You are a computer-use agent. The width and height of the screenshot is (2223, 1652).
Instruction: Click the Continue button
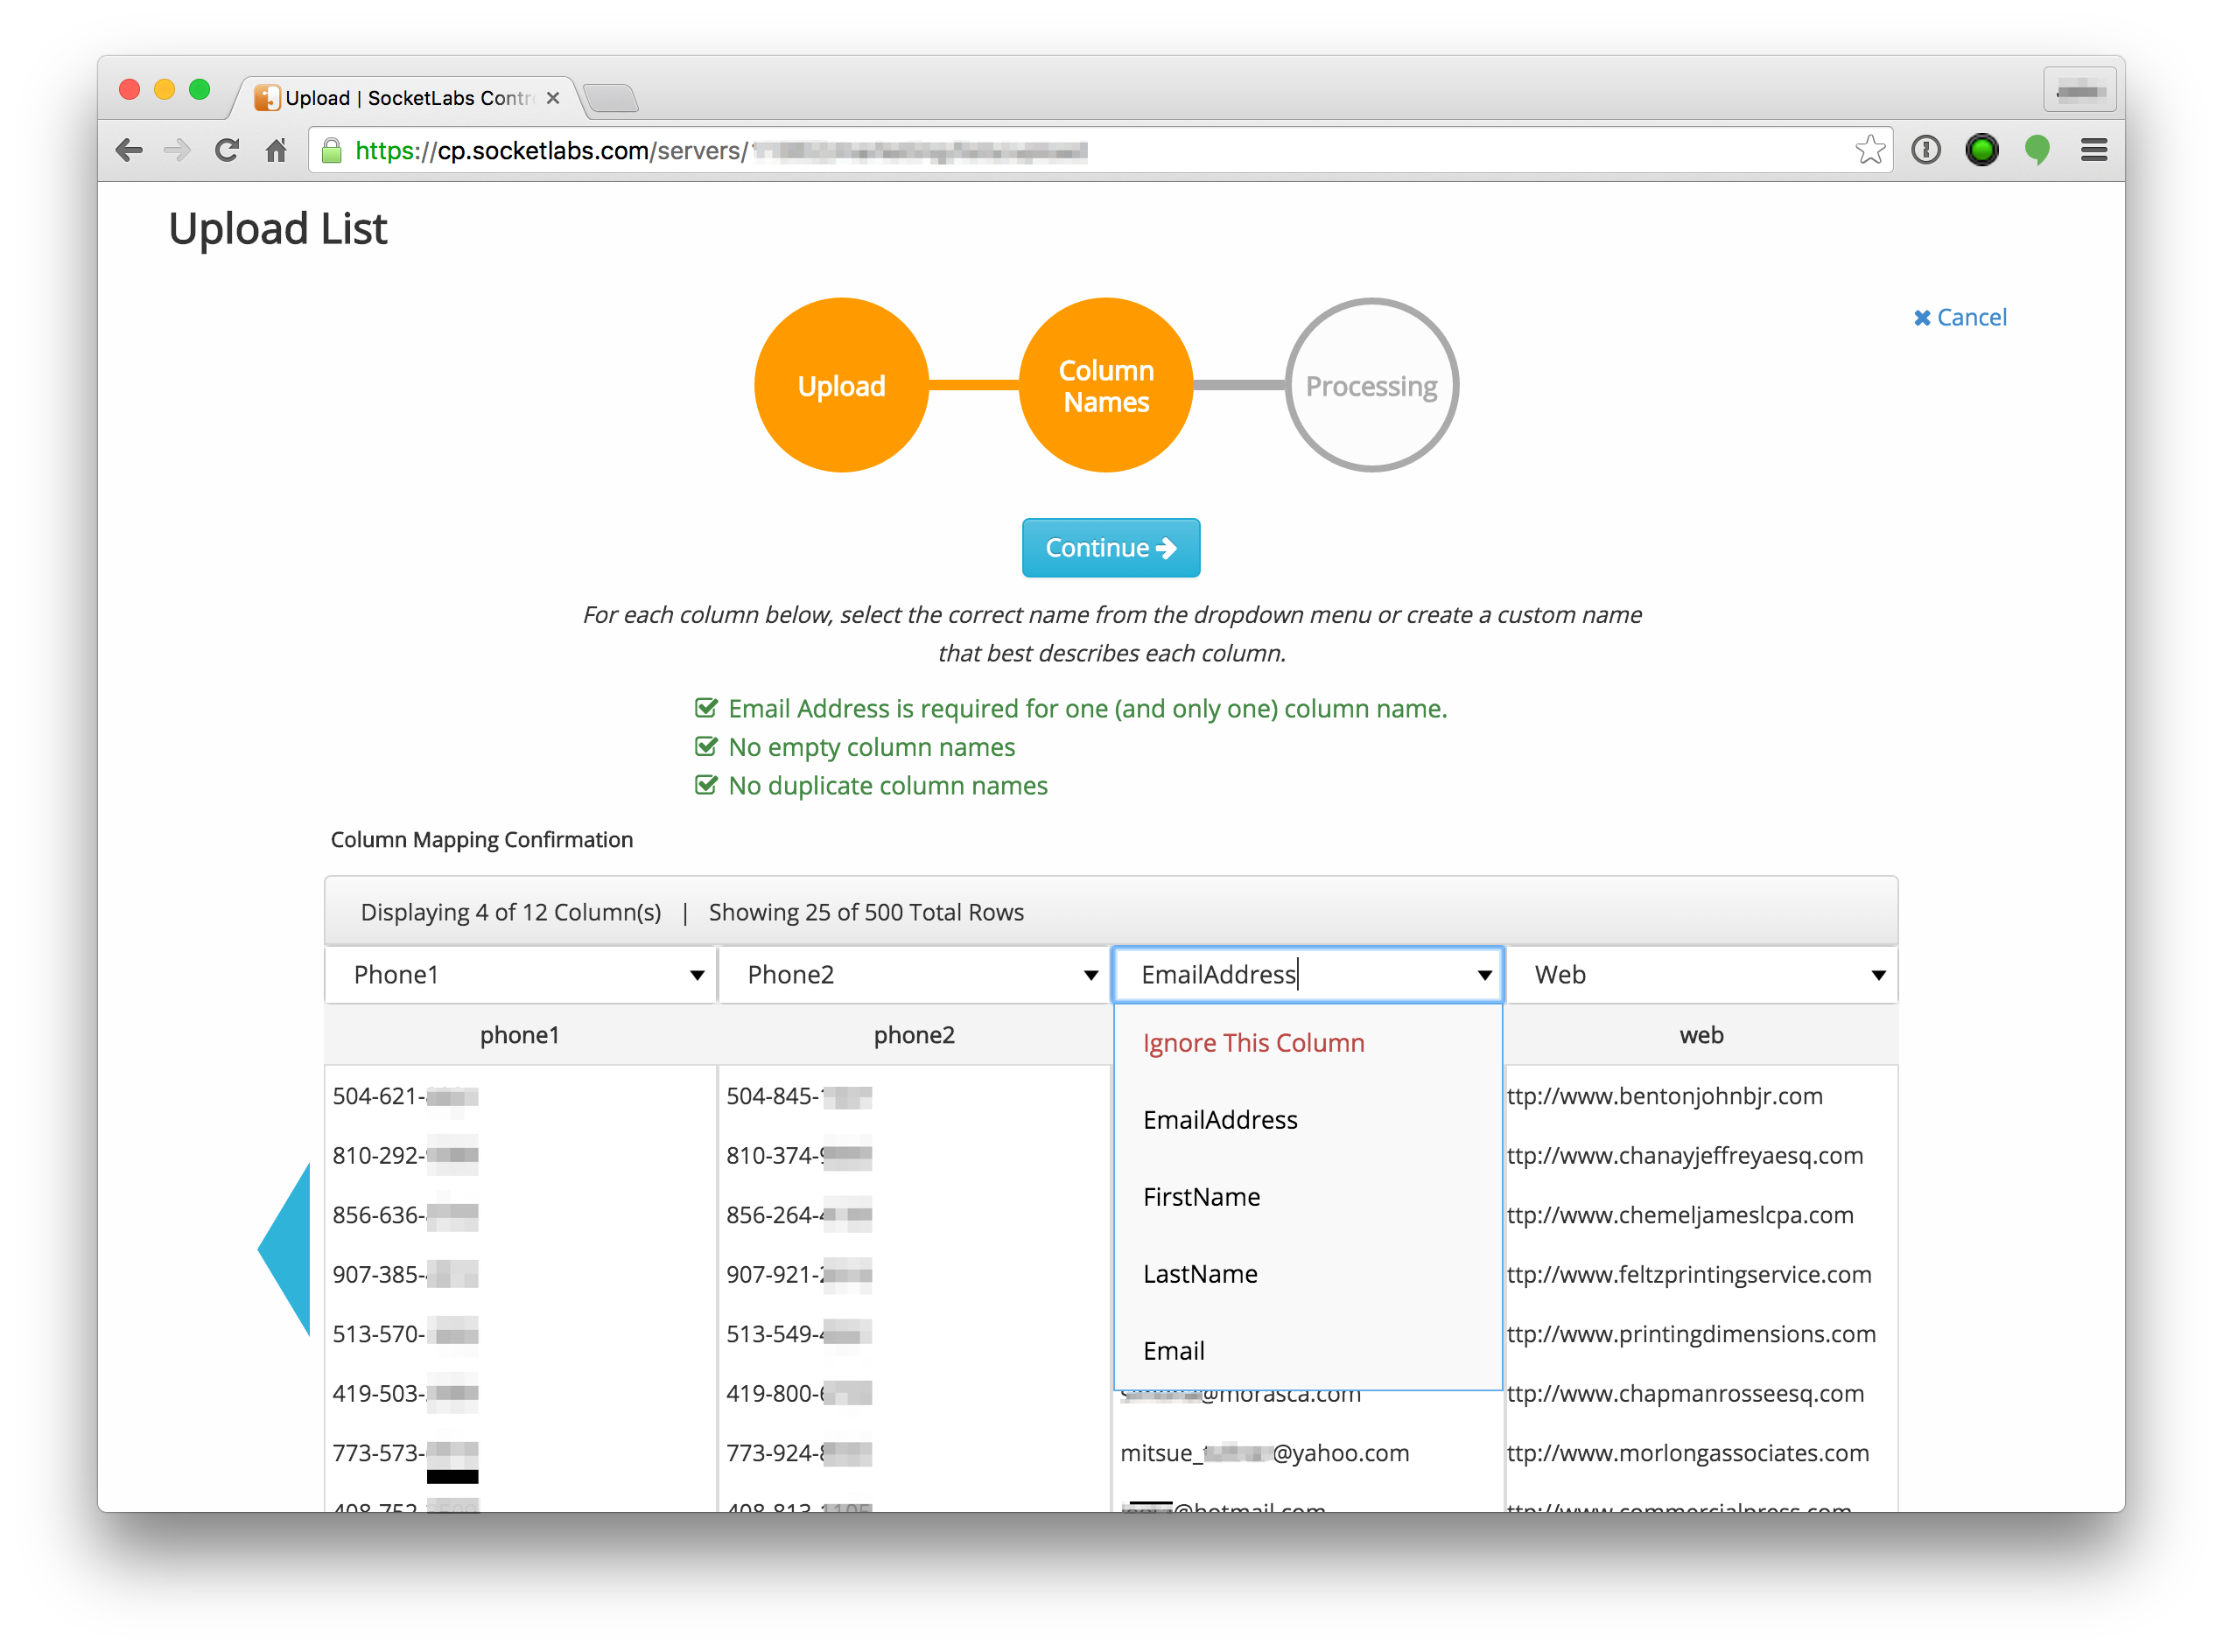pyautogui.click(x=1110, y=547)
